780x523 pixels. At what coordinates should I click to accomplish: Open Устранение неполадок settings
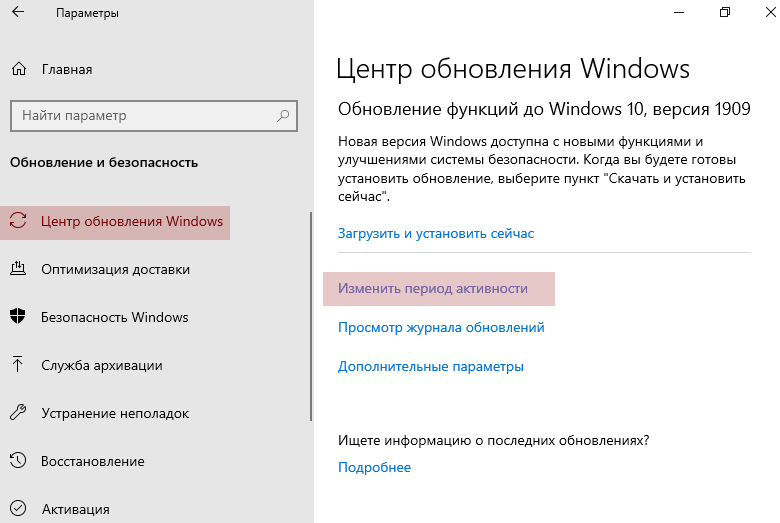pyautogui.click(x=115, y=413)
